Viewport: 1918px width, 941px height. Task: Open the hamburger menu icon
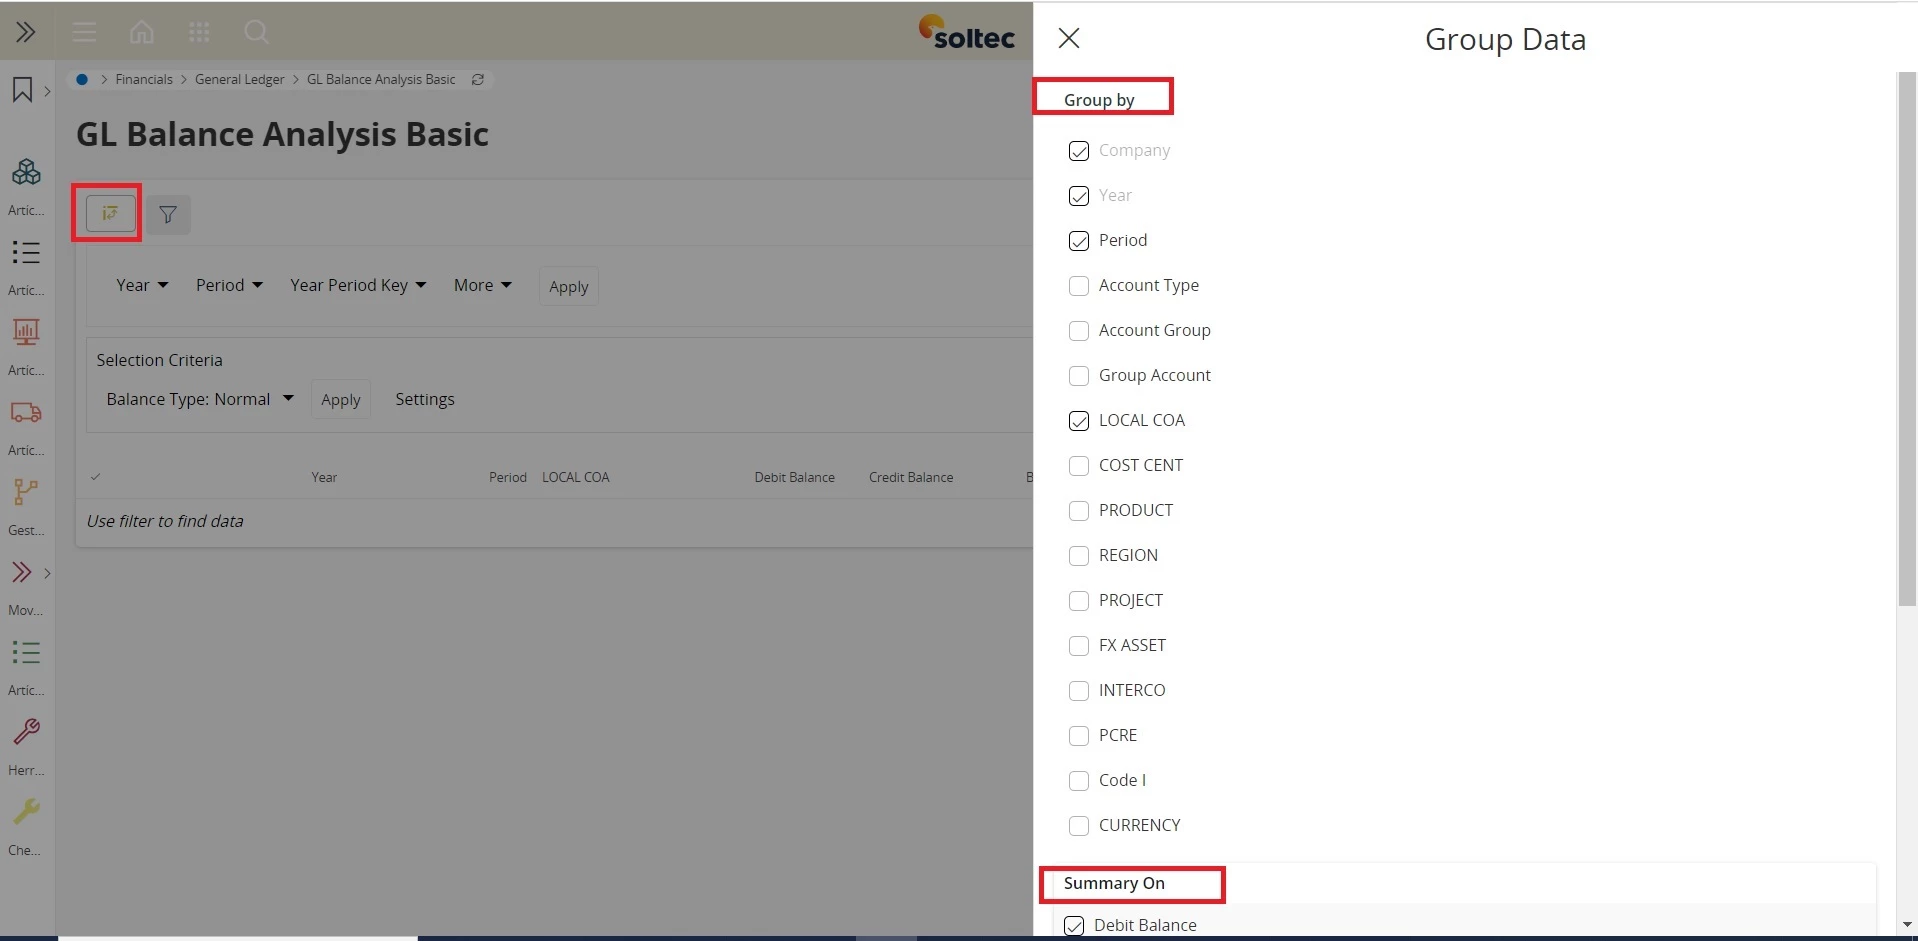pos(84,32)
